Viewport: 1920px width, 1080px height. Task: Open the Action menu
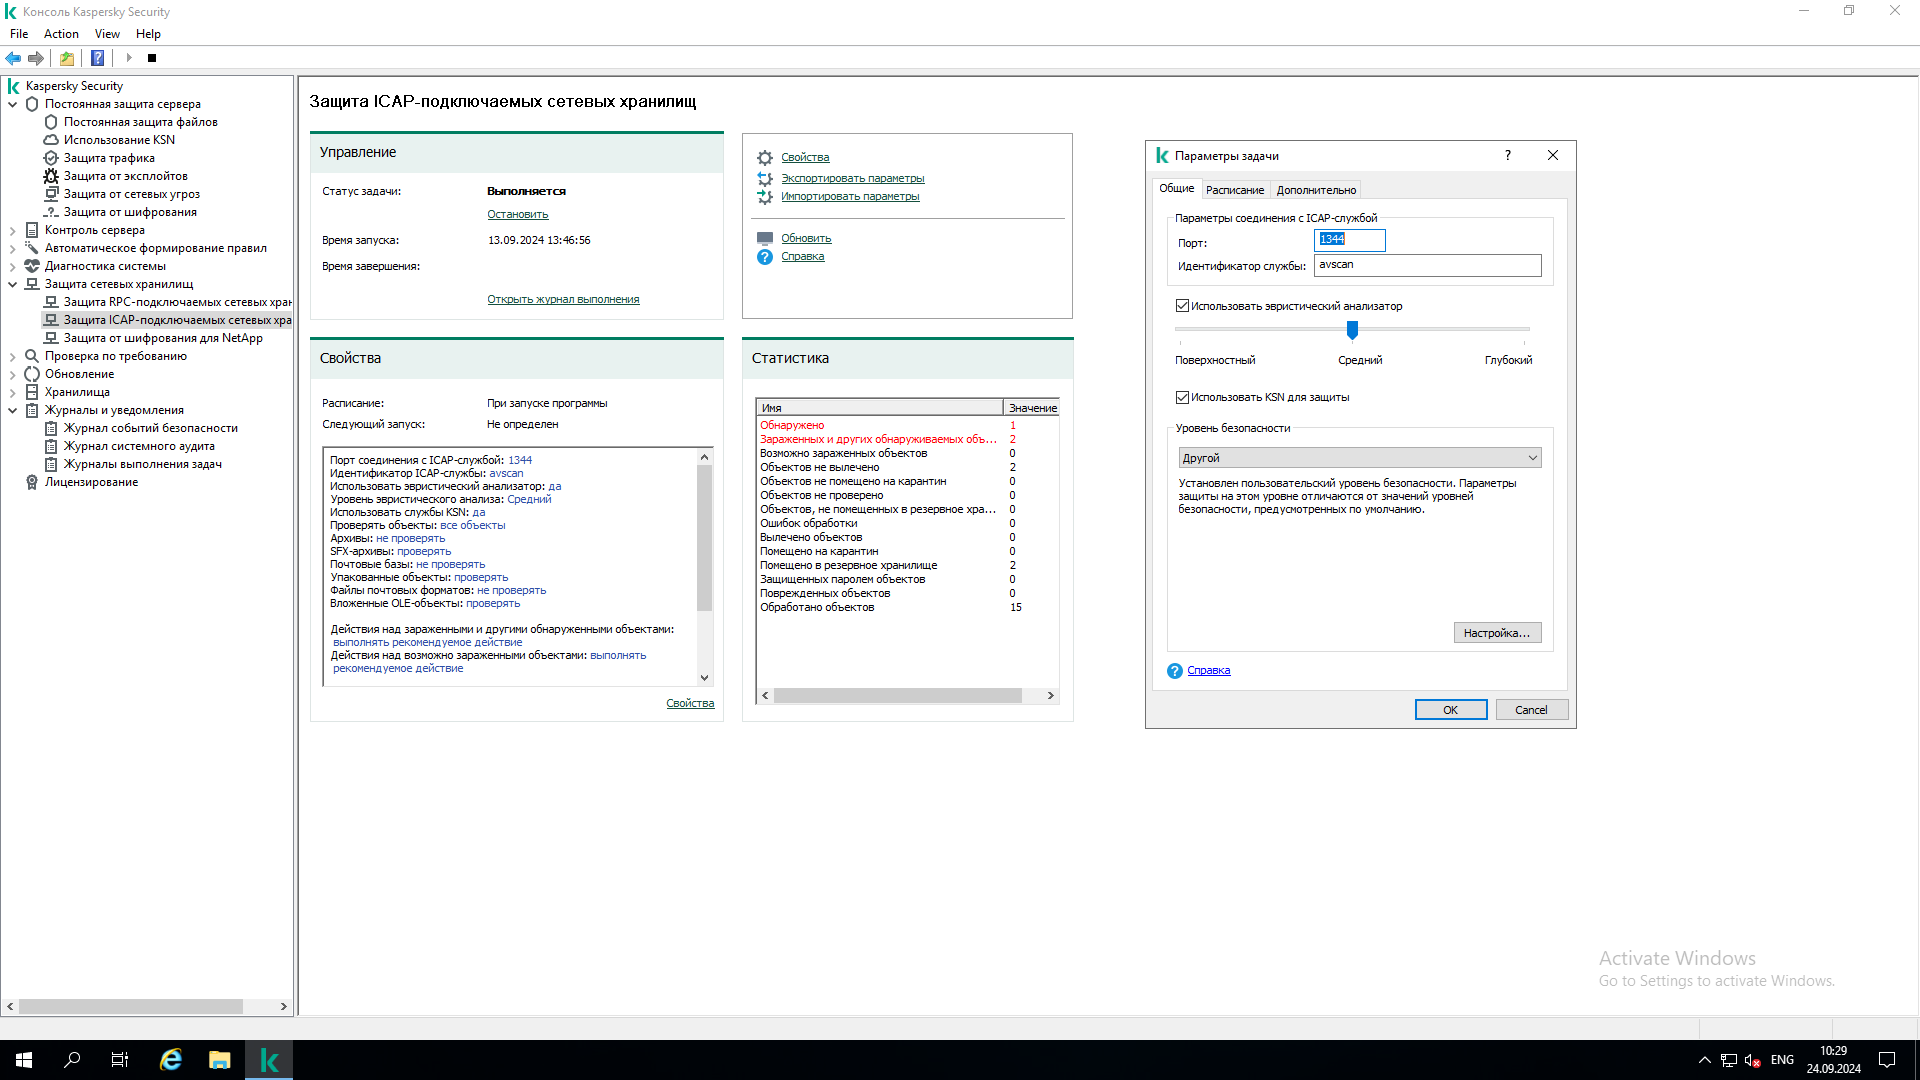[x=61, y=34]
